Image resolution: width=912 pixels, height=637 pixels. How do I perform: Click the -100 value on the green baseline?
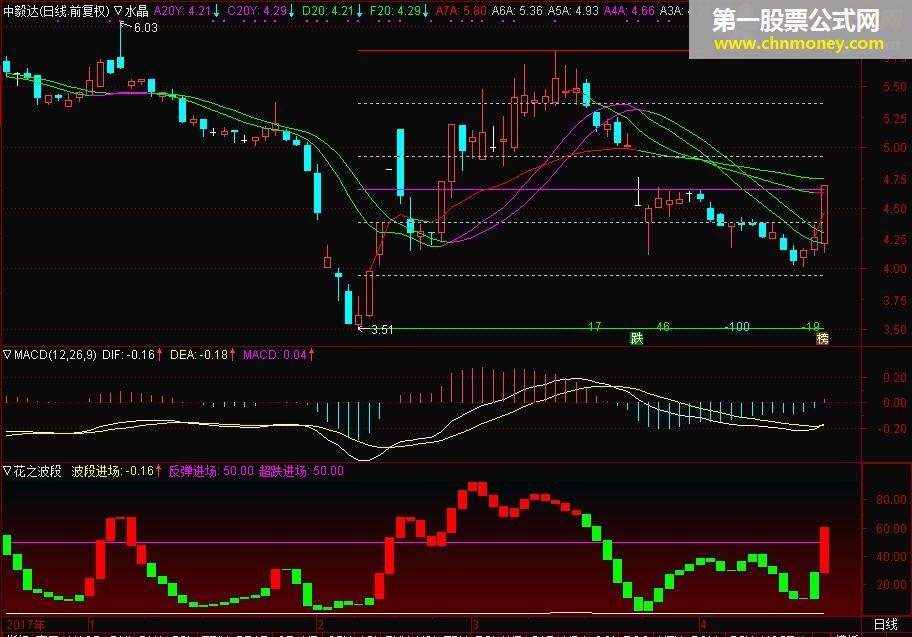[x=738, y=327]
